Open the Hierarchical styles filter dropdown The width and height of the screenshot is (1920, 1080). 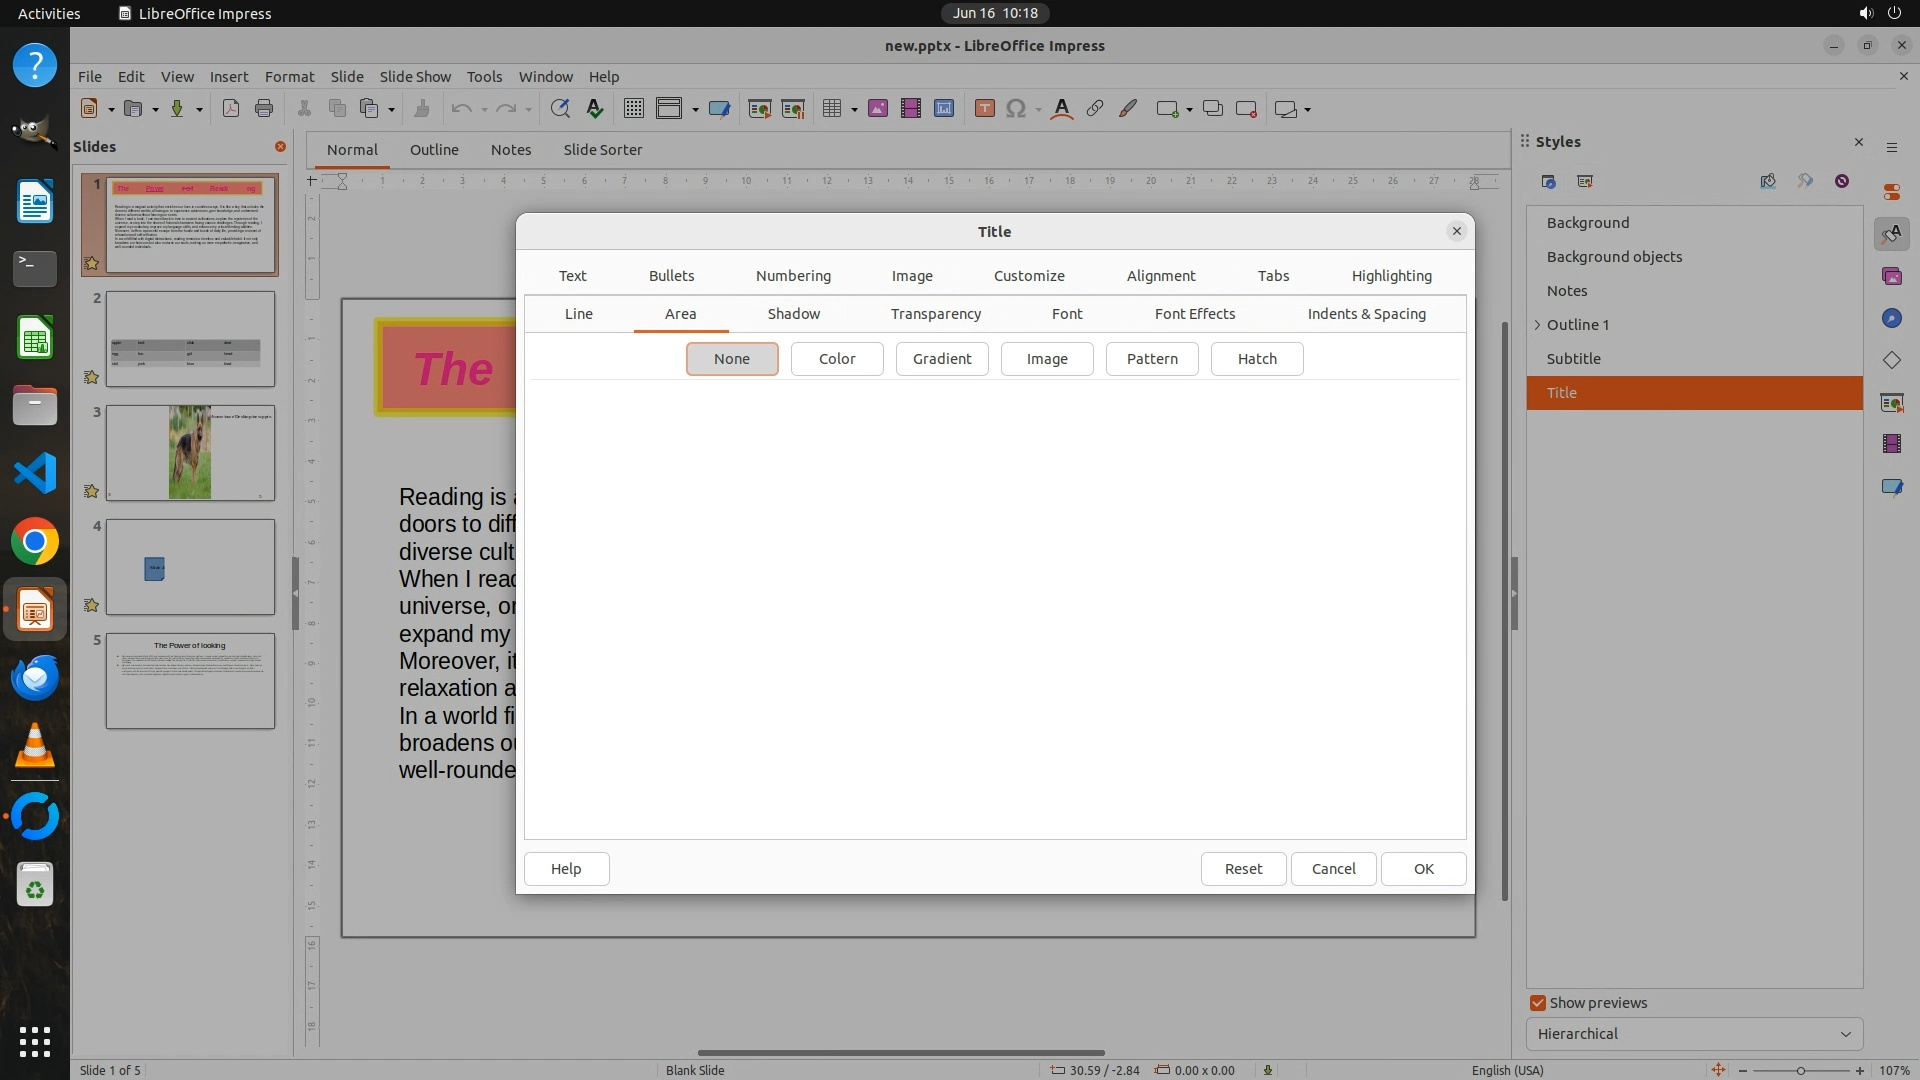pyautogui.click(x=1694, y=1034)
